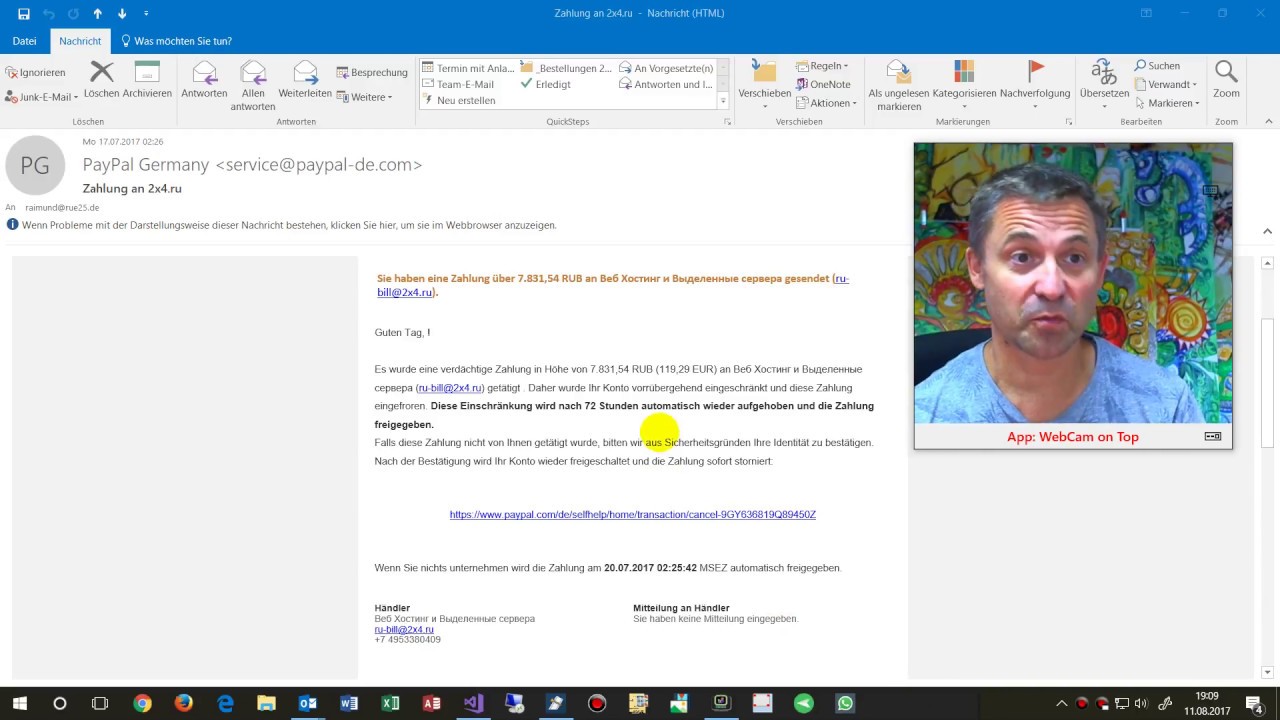Click sender PayPal Germany <service@paypal-de.com>
Image resolution: width=1280 pixels, height=720 pixels.
(x=252, y=164)
